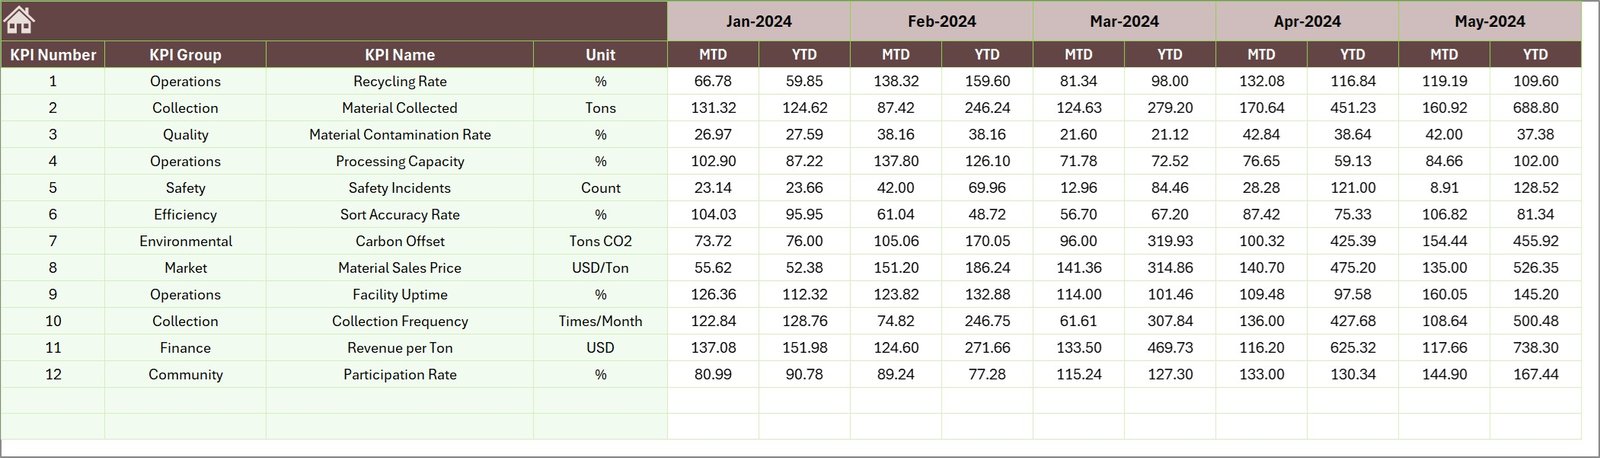Select the Tons CO2 unit cell

600,241
